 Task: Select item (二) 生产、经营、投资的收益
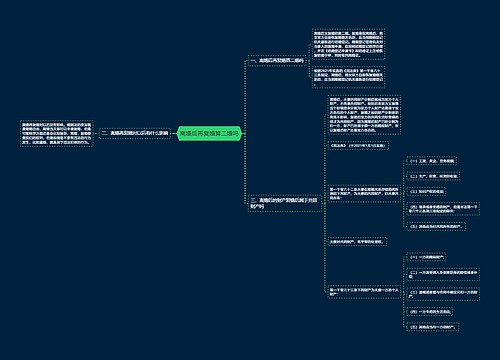point(433,176)
